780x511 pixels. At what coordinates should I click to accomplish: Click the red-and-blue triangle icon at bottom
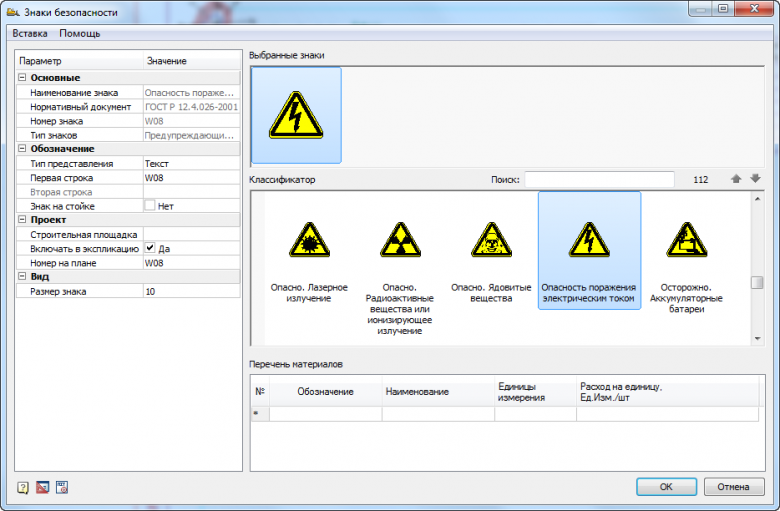click(x=42, y=488)
